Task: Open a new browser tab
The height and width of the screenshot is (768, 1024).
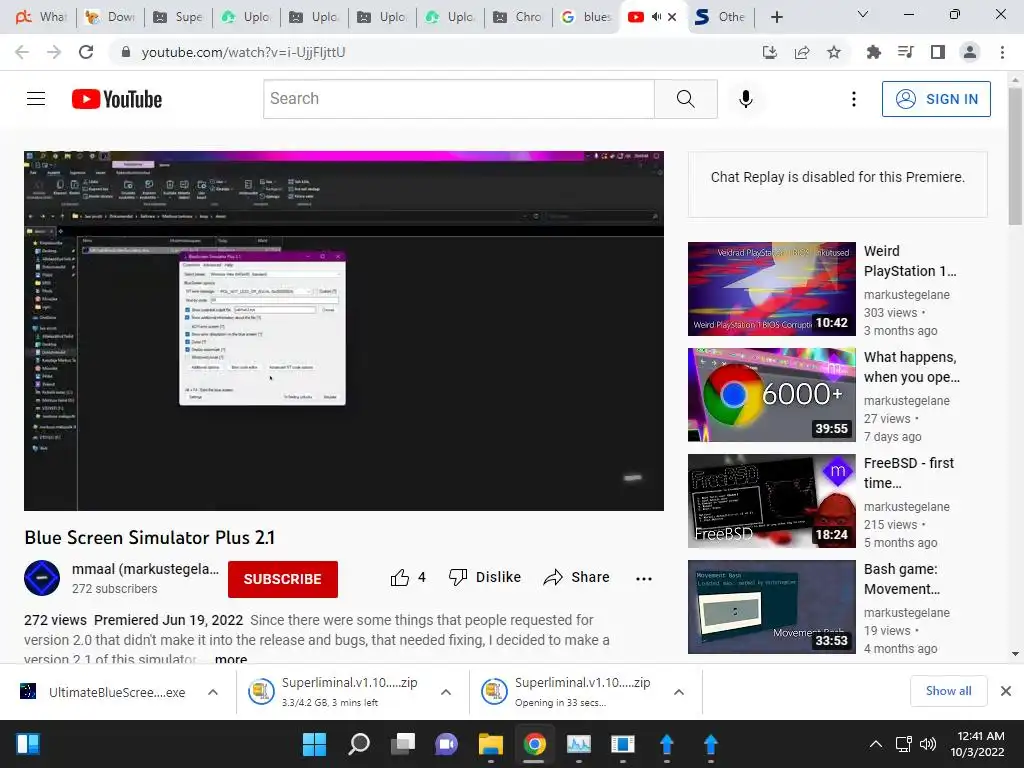Action: click(x=776, y=17)
